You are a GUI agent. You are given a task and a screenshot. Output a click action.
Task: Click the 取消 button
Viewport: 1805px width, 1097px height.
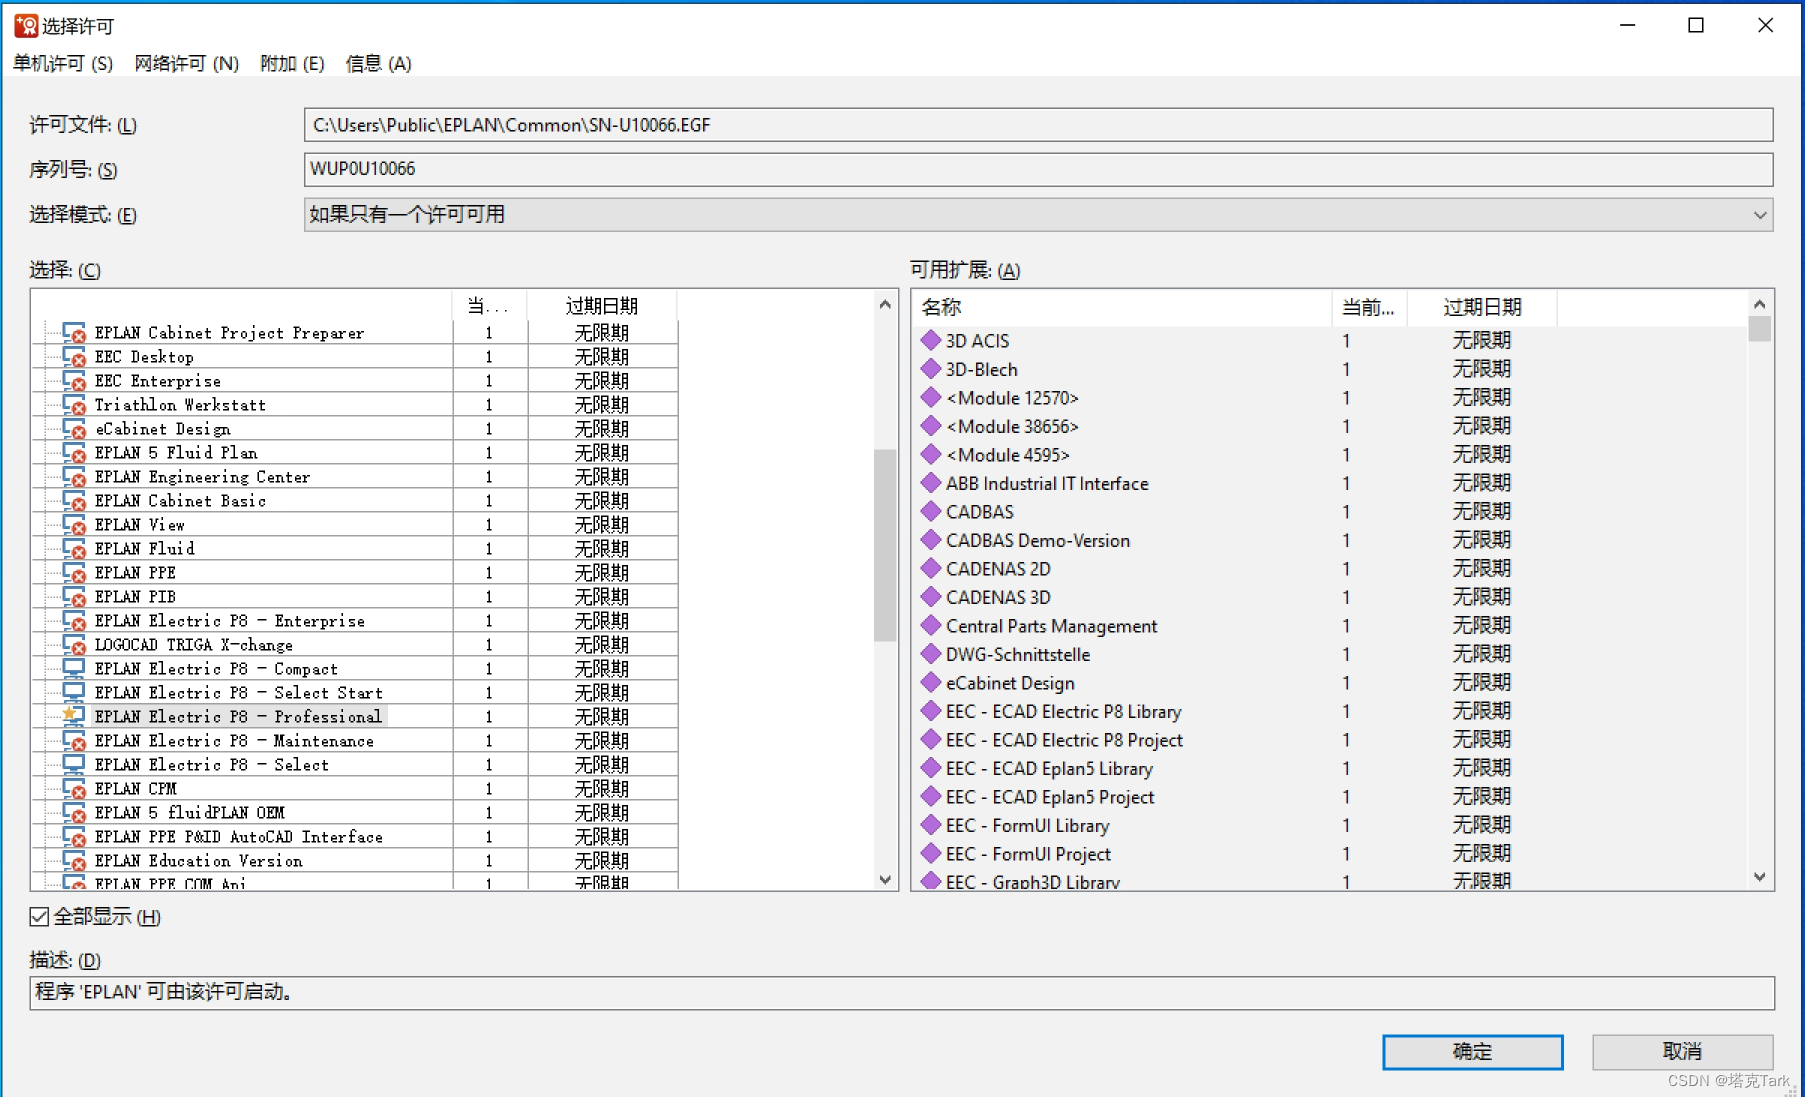click(1682, 1051)
